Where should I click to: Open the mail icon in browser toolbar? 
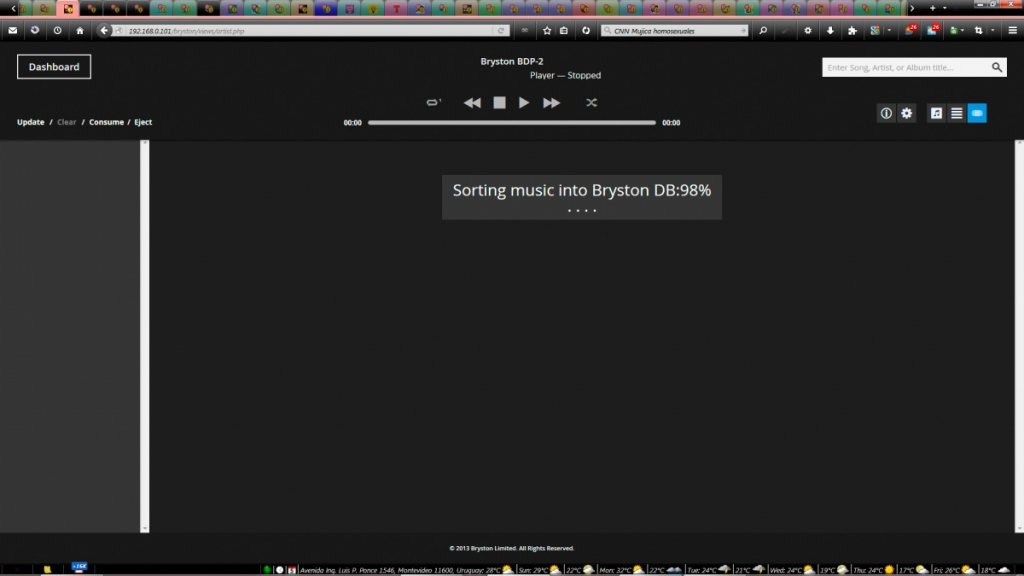(x=12, y=30)
